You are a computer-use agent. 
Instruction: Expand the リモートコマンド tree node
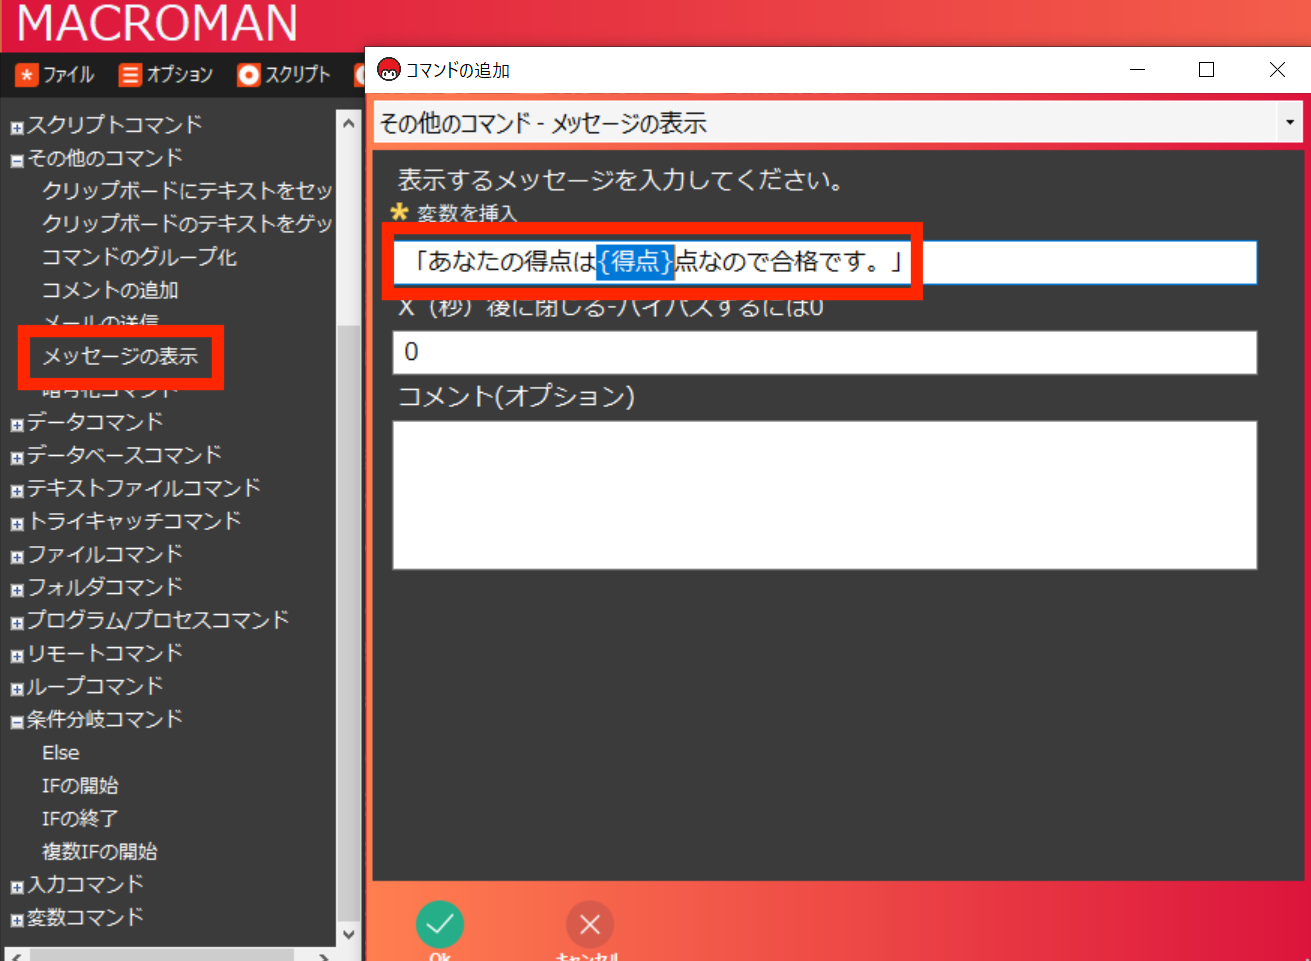pyautogui.click(x=17, y=655)
